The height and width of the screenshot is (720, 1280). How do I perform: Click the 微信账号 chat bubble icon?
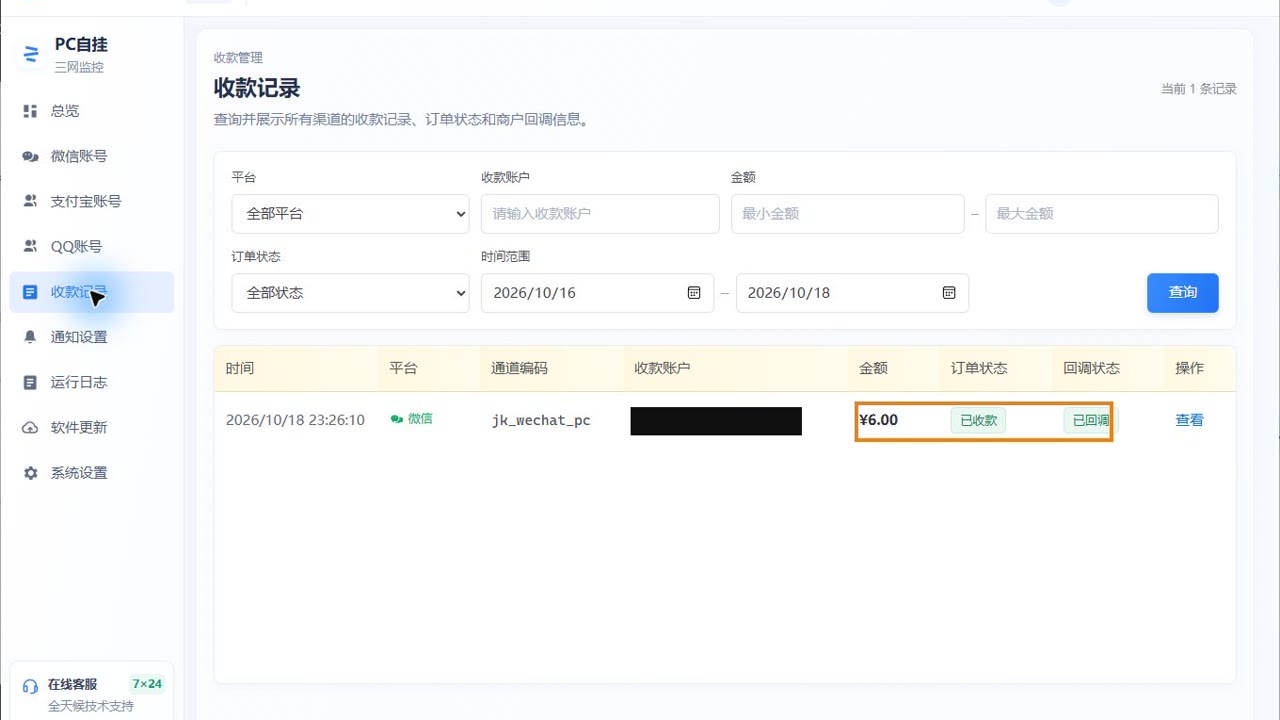pyautogui.click(x=30, y=156)
